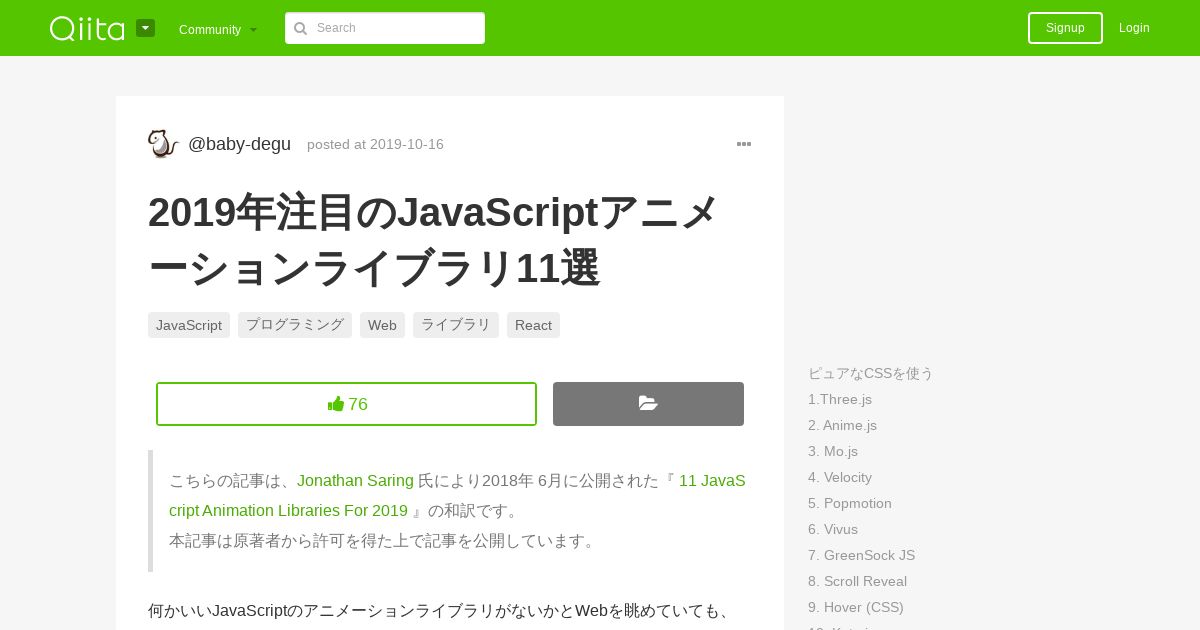Click the Signup button
This screenshot has width=1200, height=630.
[1065, 28]
